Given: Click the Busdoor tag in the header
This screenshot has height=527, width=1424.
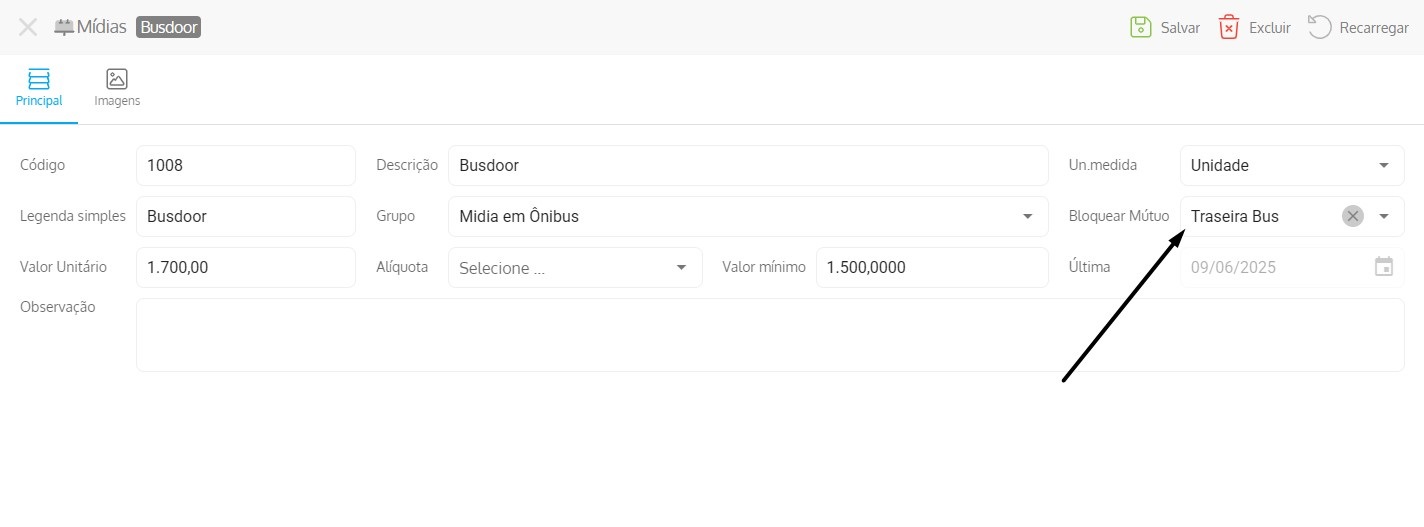Looking at the screenshot, I should coord(169,27).
